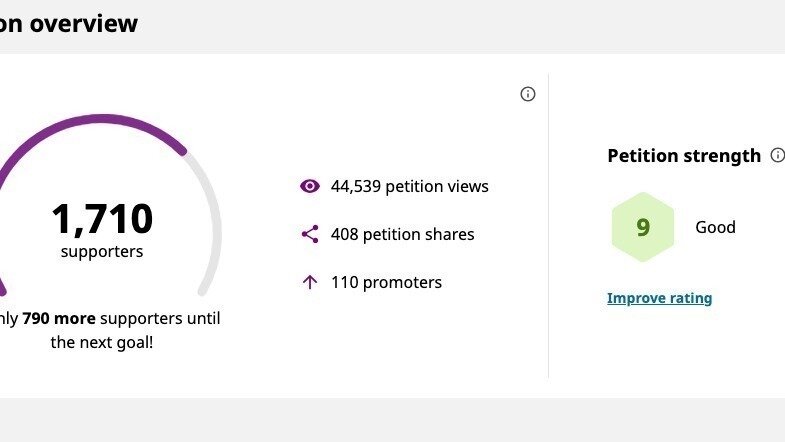This screenshot has height=442, width=785.
Task: Click the Petition strength heading
Action: pos(684,156)
